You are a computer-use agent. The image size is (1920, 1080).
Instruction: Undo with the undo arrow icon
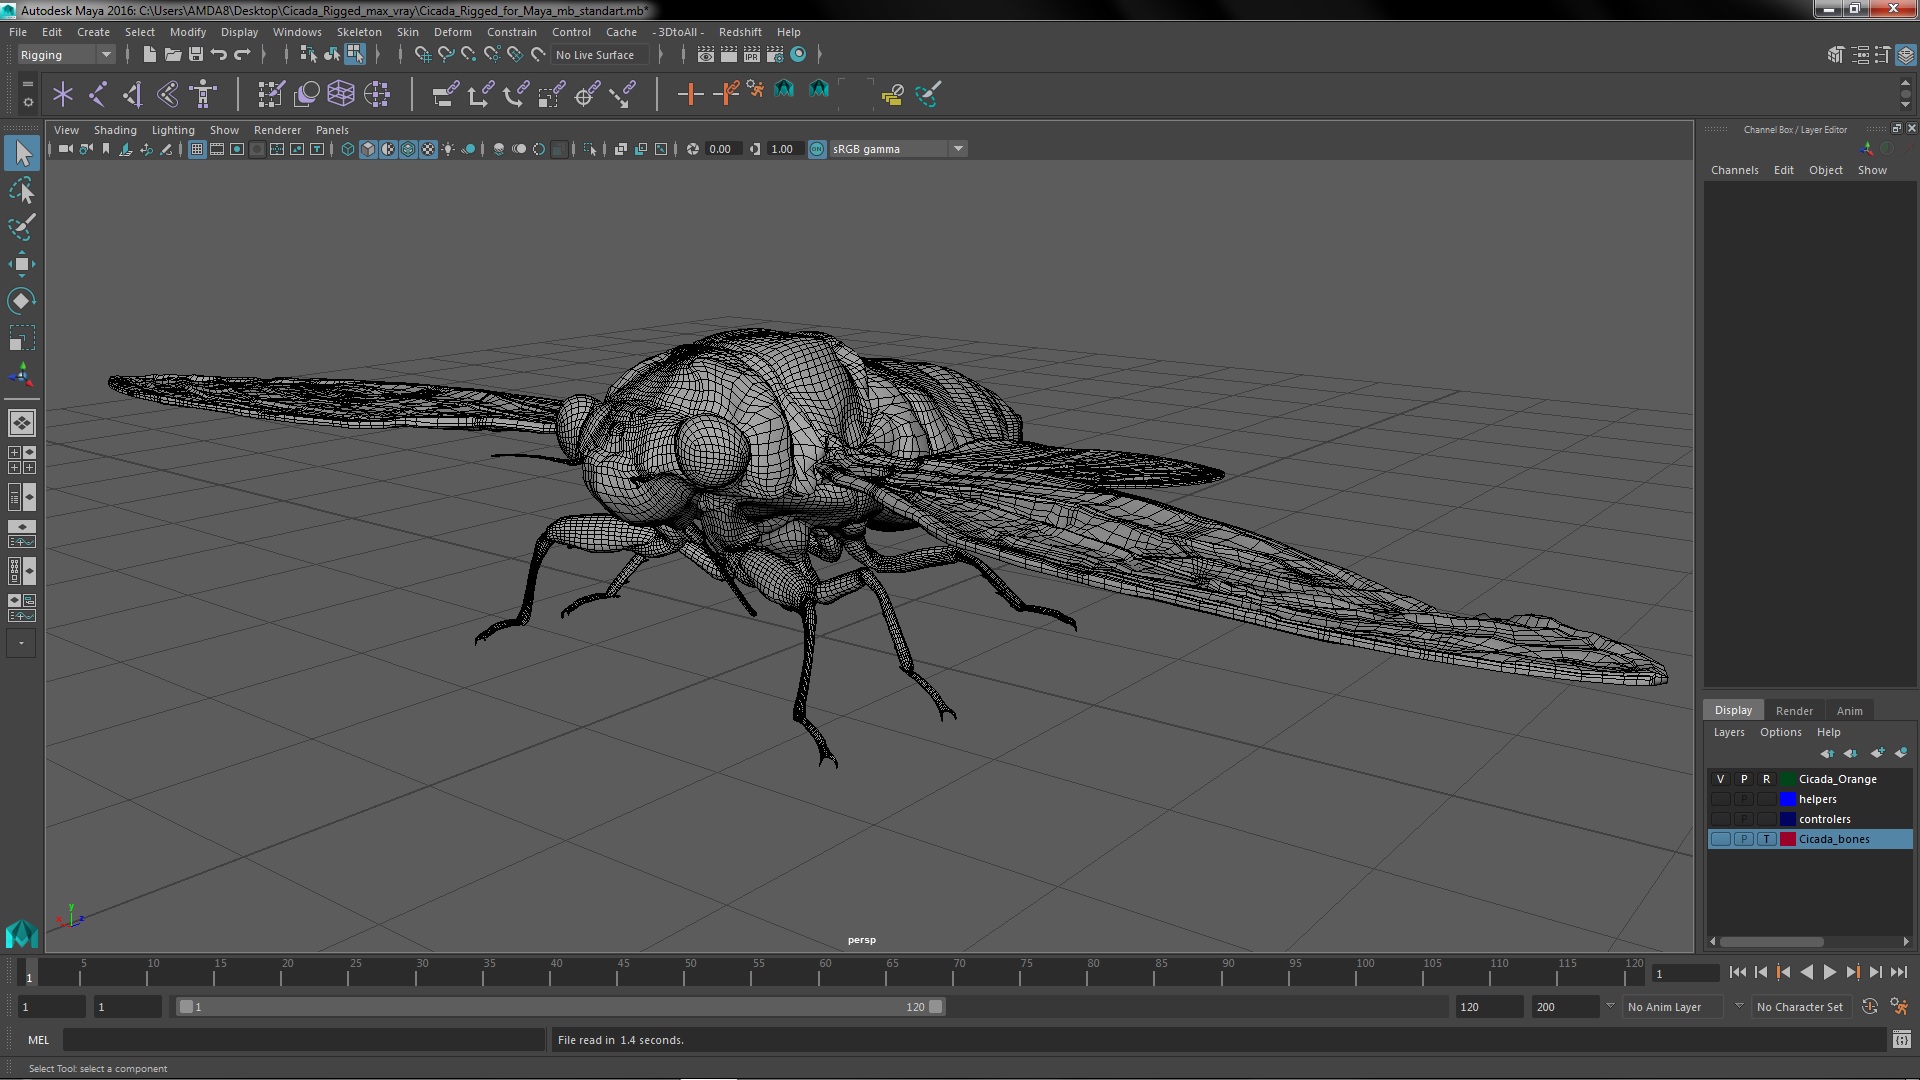pos(219,55)
